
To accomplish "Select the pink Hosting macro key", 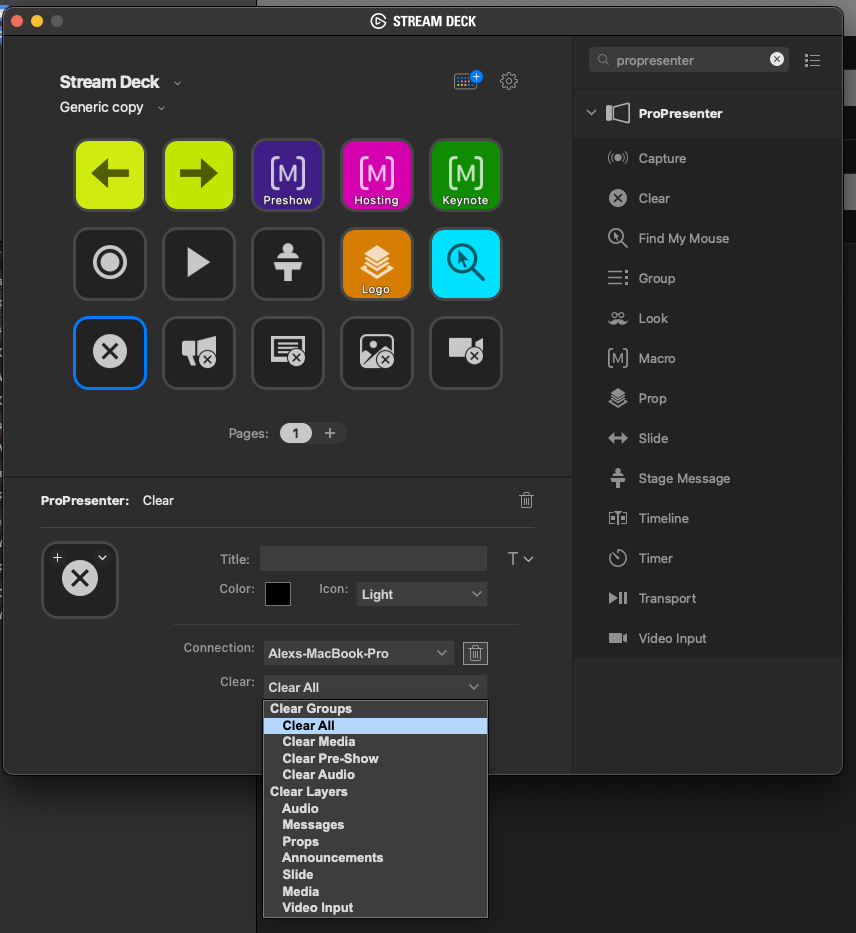I will click(377, 175).
